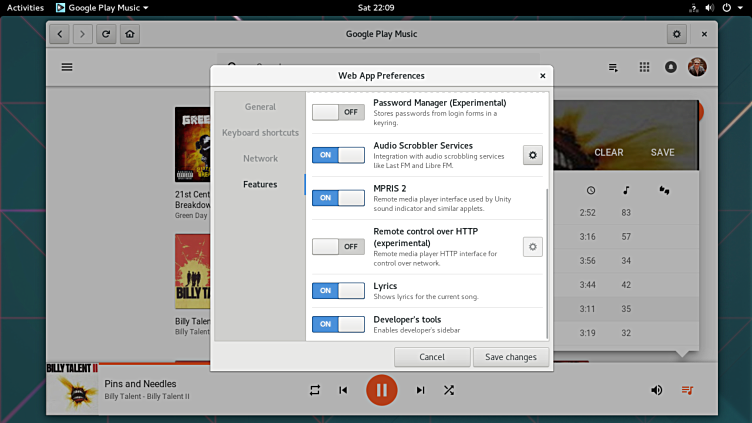The image size is (752, 423).
Task: Pause the current song
Action: tap(381, 389)
